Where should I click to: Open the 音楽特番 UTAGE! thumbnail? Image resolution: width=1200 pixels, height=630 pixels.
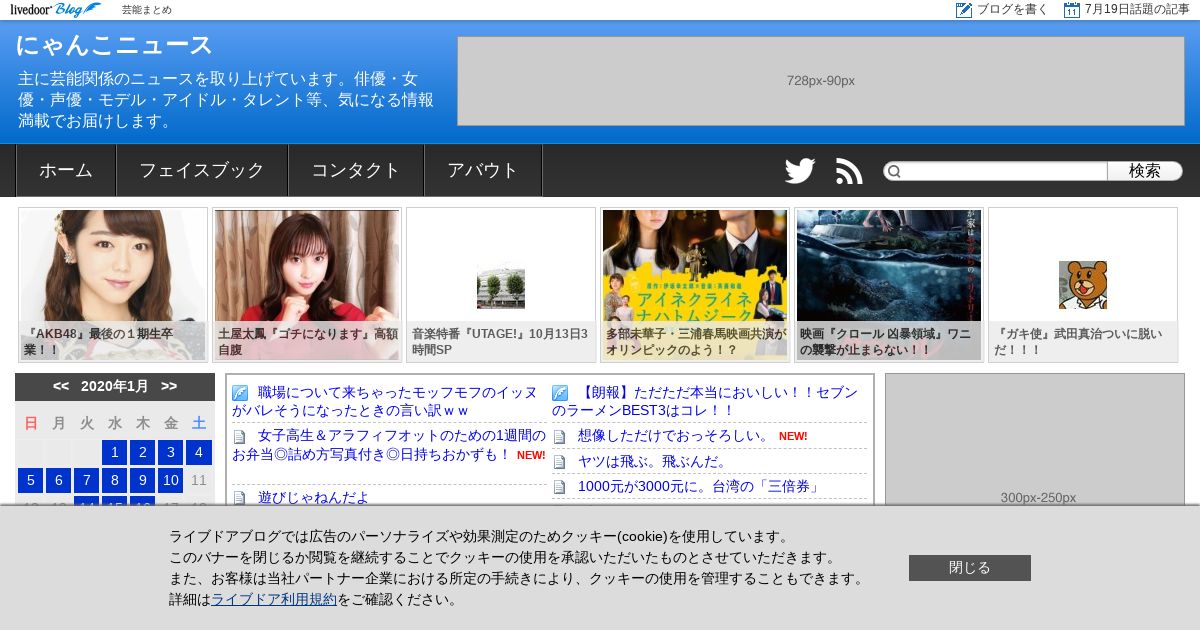(501, 285)
